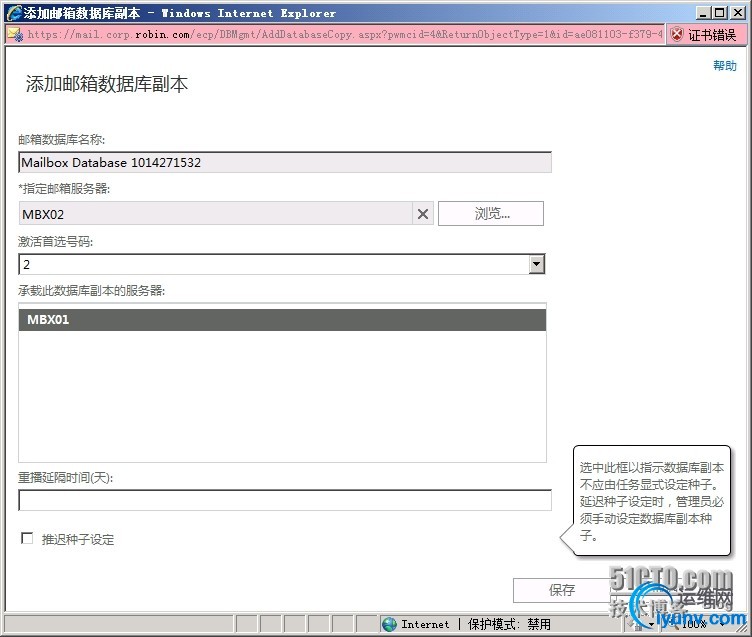Save the database copy with 保存
Image resolution: width=752 pixels, height=637 pixels.
(562, 590)
